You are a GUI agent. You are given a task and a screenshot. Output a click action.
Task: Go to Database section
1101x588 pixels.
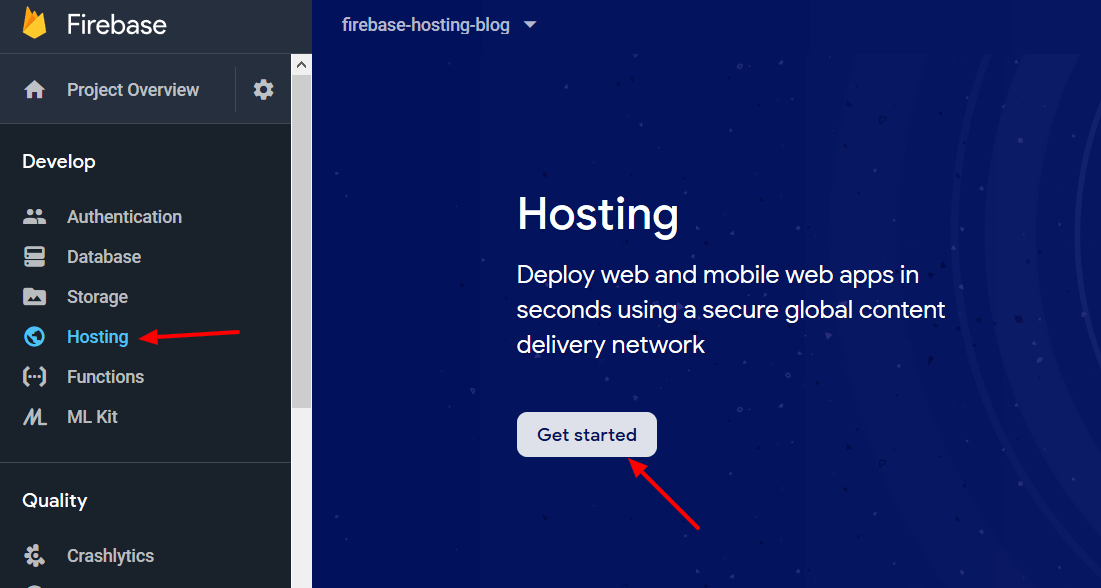[x=104, y=256]
